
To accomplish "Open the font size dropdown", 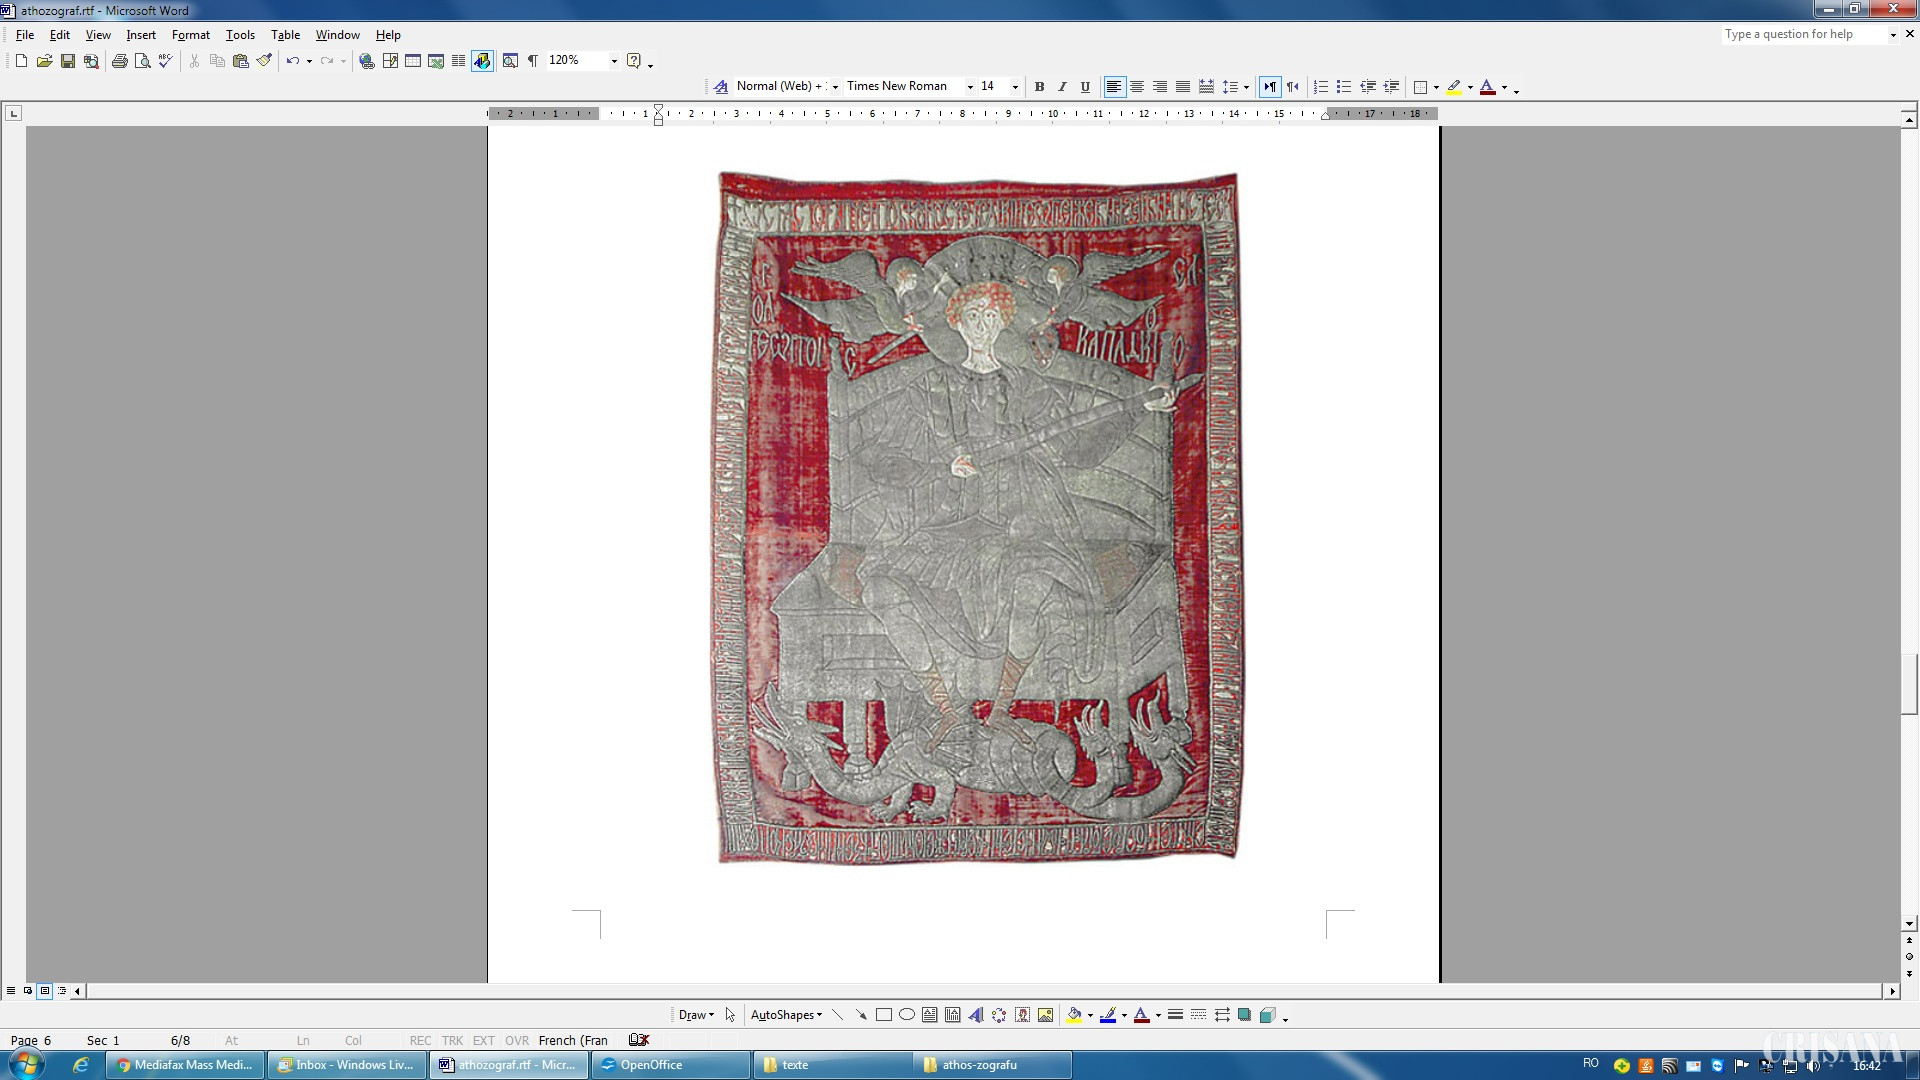I will tap(1015, 87).
